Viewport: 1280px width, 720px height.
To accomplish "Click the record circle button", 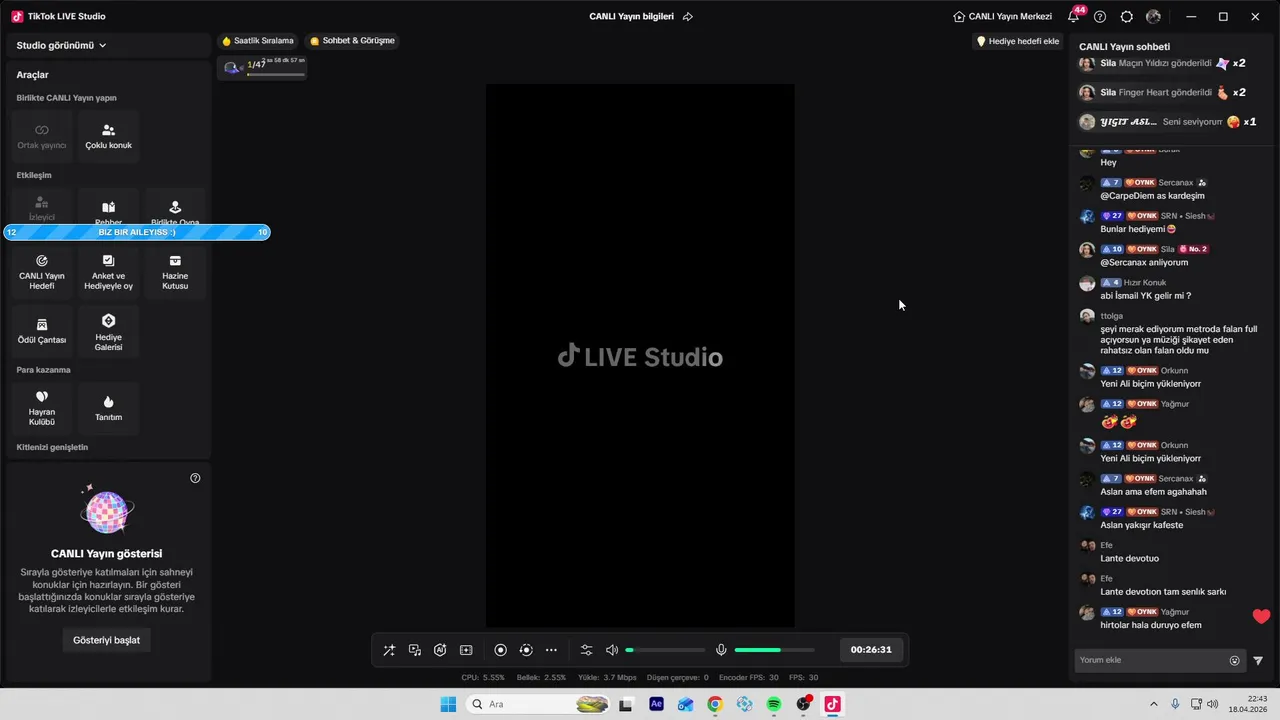I will click(x=501, y=650).
